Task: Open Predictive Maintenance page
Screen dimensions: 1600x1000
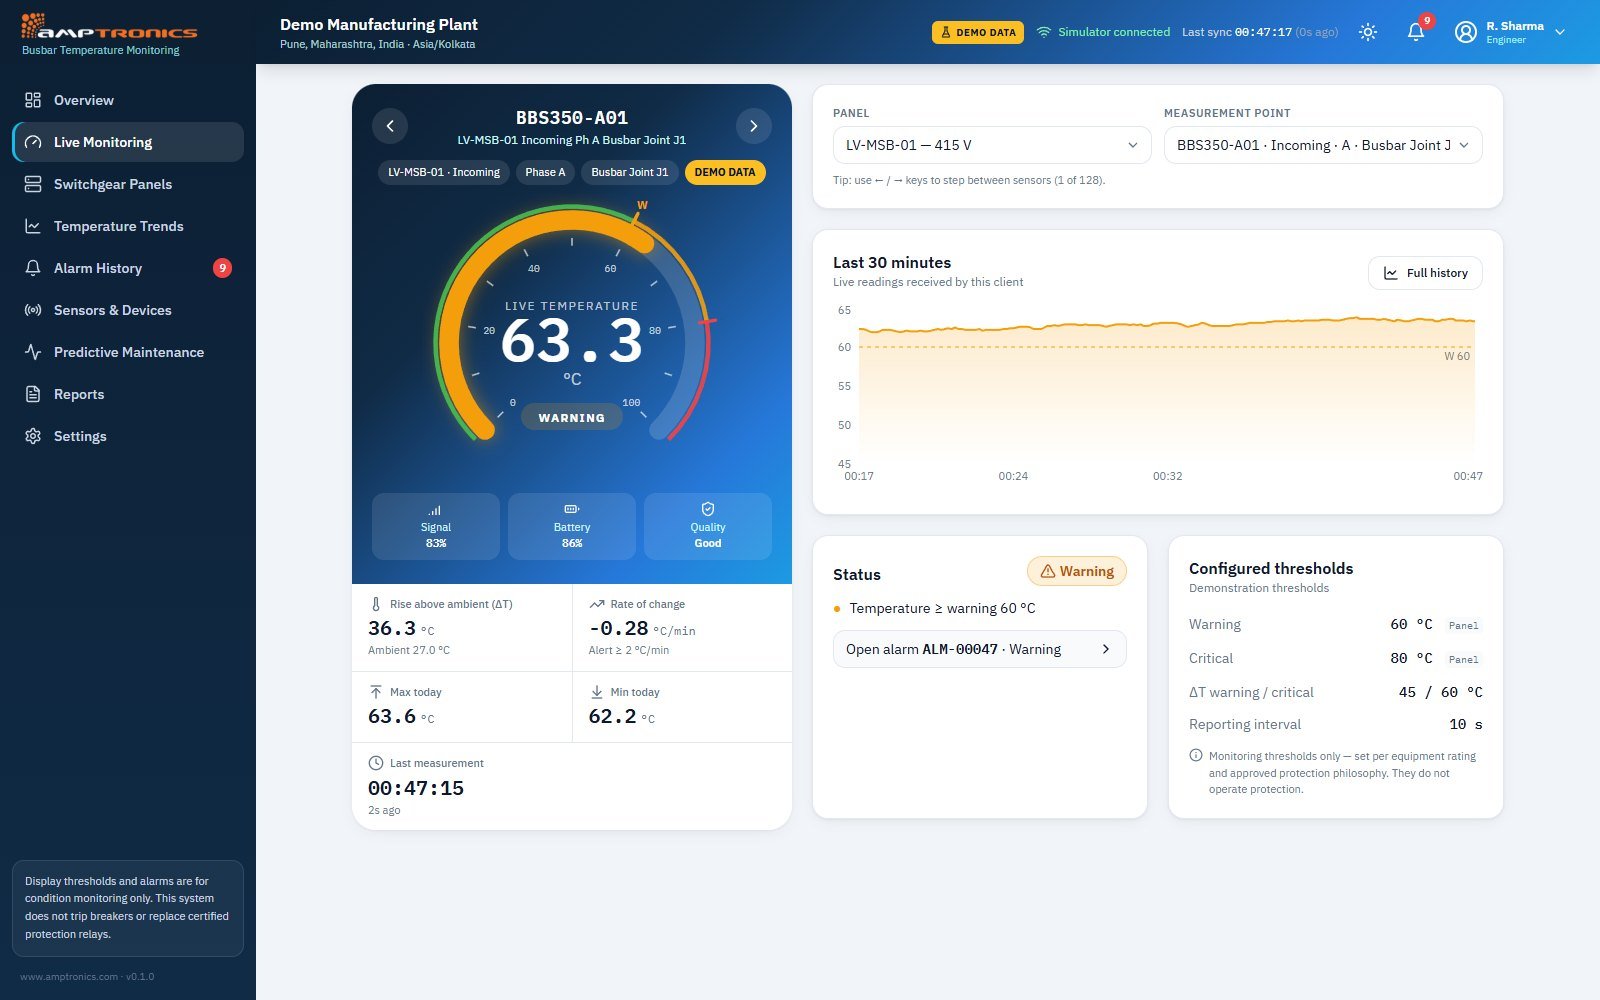Action: pyautogui.click(x=128, y=352)
